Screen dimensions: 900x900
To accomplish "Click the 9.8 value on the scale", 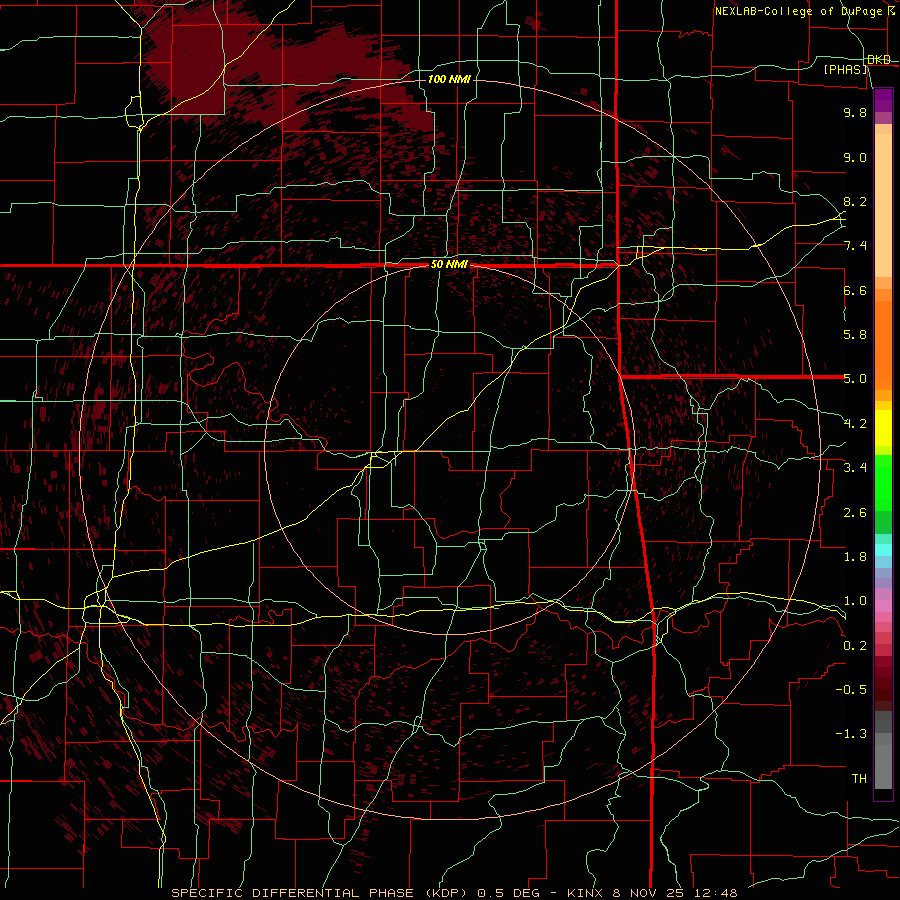I will point(855,112).
